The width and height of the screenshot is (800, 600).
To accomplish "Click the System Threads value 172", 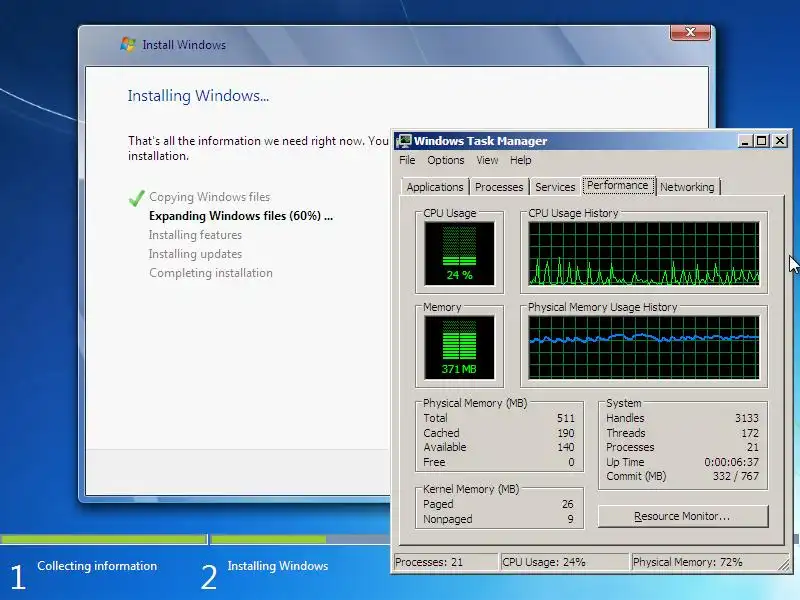I will pos(750,433).
